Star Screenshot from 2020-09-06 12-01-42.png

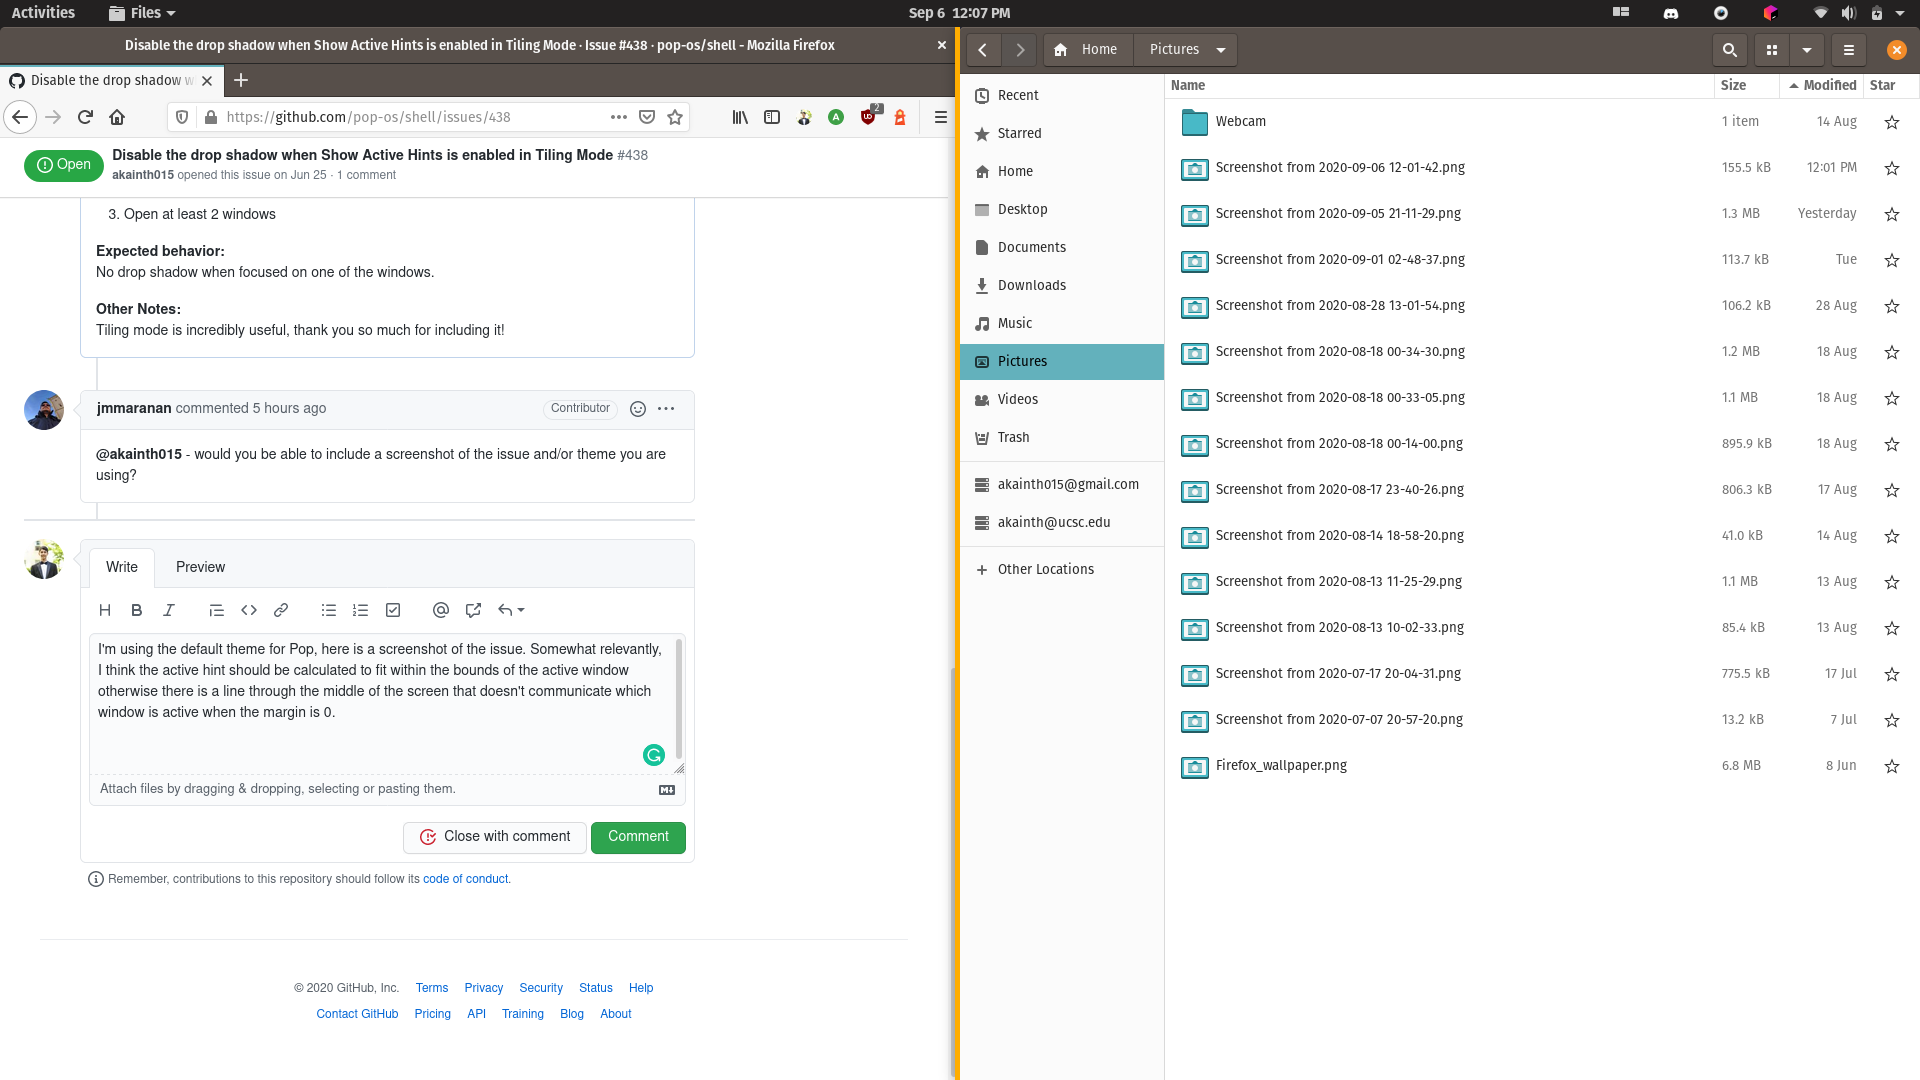pyautogui.click(x=1892, y=168)
